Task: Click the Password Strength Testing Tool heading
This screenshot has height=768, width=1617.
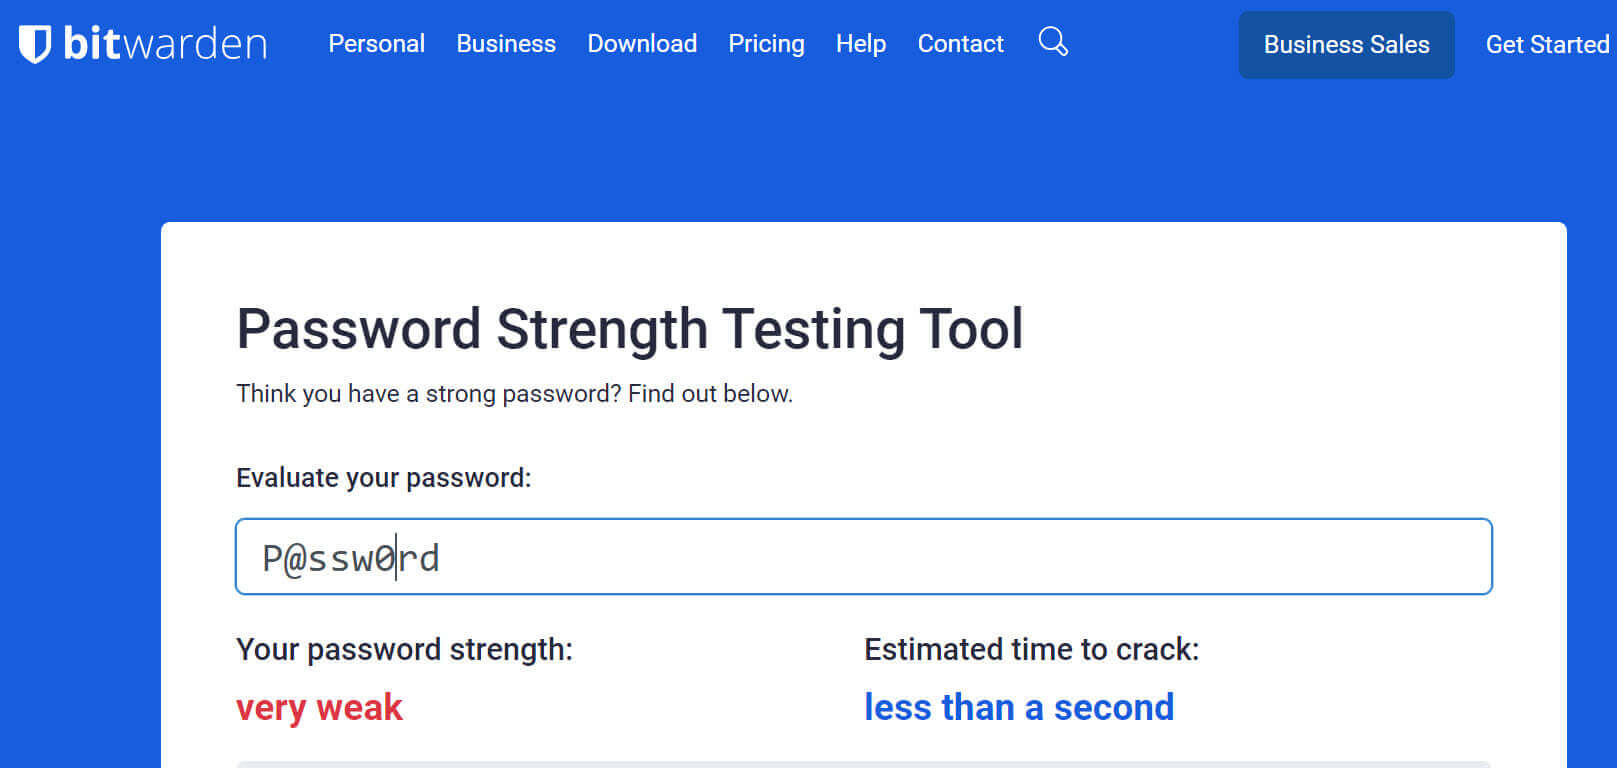Action: (630, 329)
